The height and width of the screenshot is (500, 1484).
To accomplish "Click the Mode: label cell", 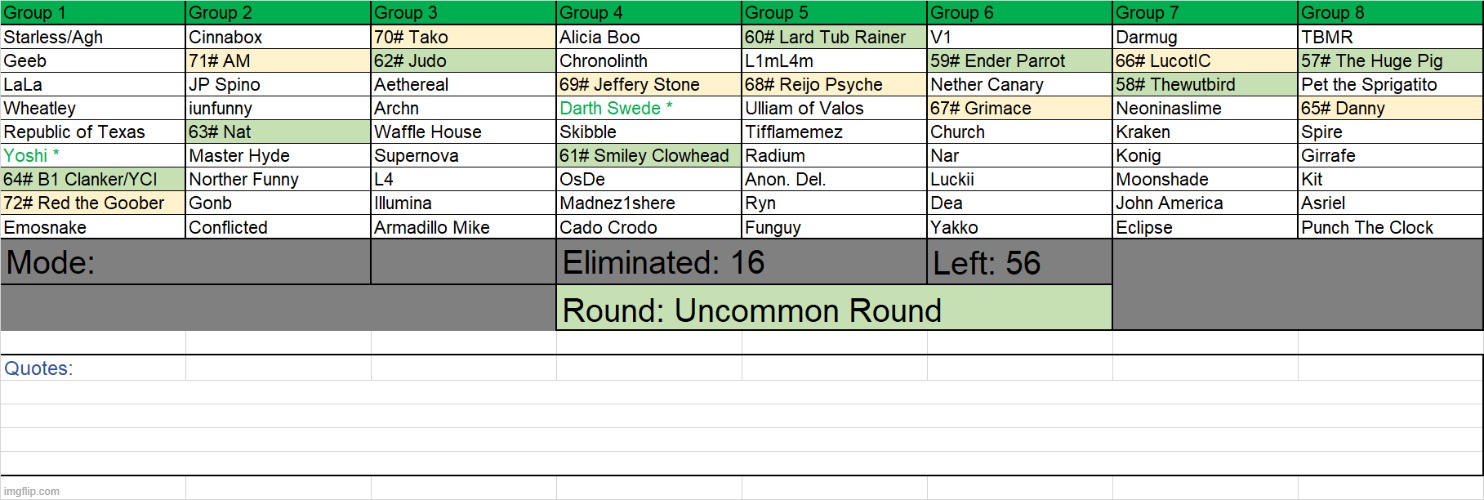I will coord(185,263).
